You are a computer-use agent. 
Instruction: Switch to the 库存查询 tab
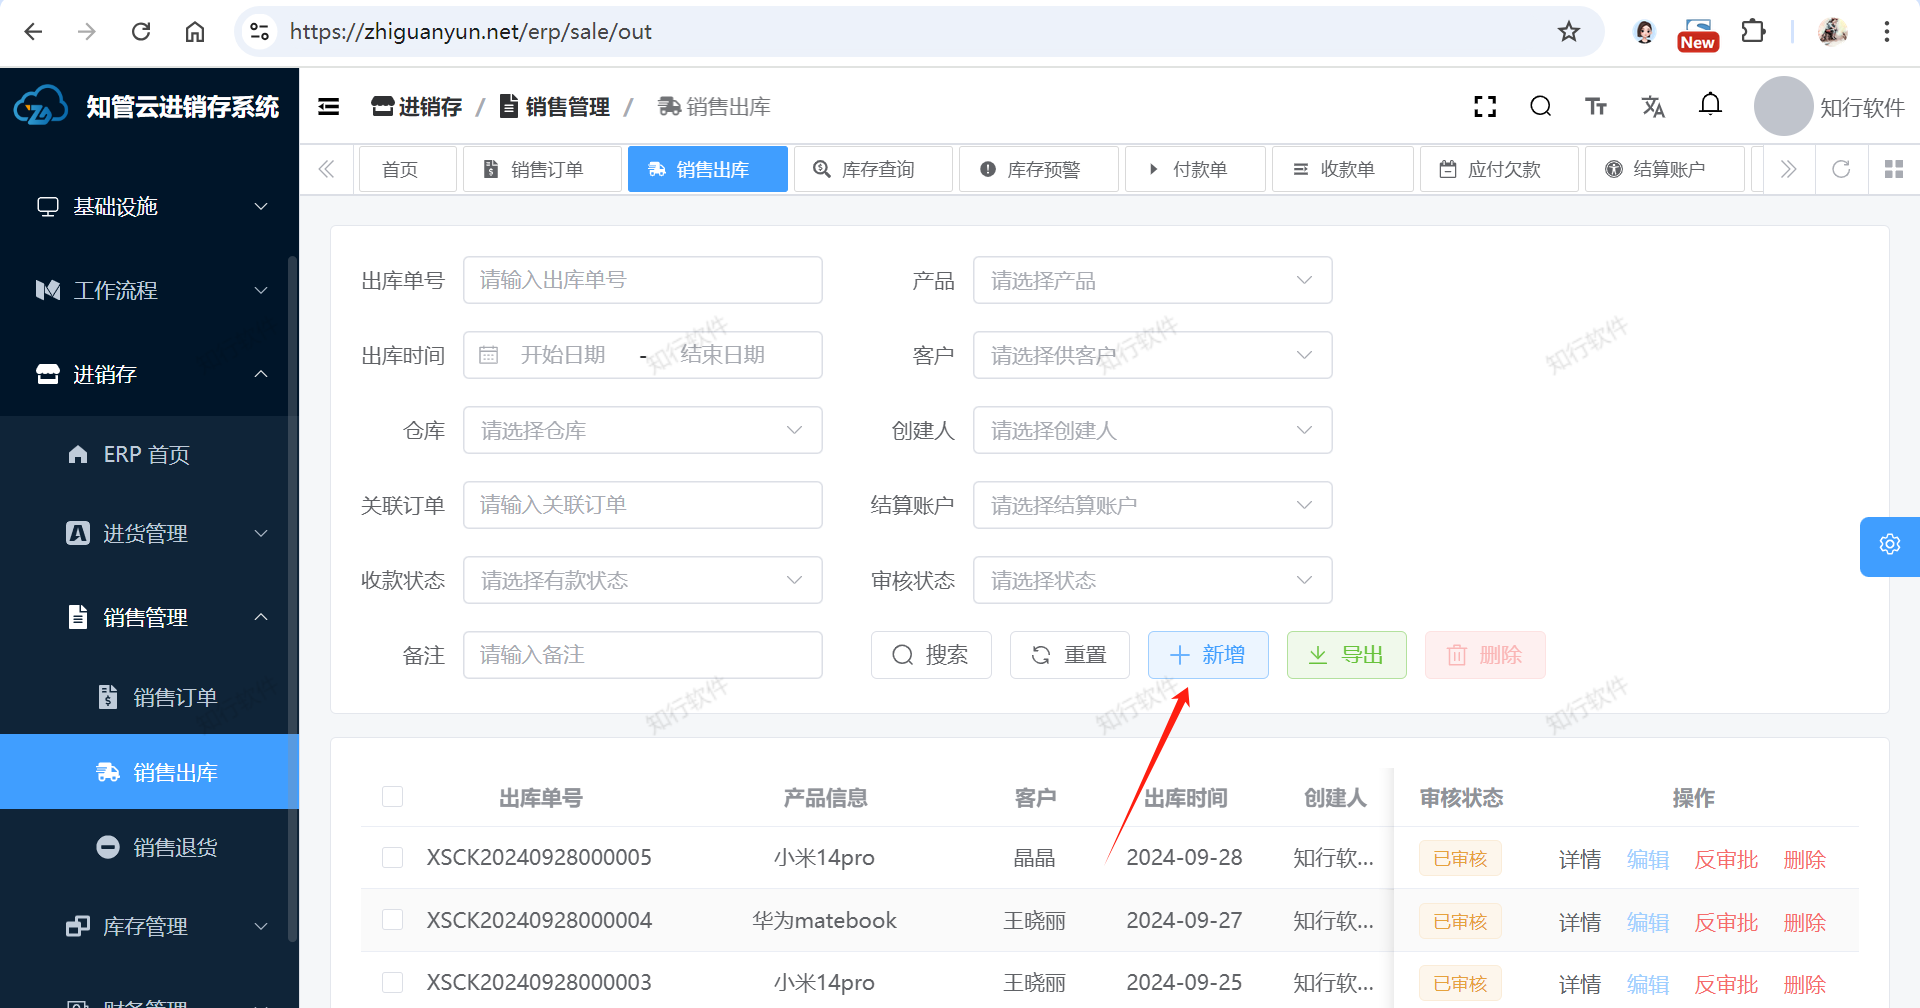pyautogui.click(x=873, y=169)
